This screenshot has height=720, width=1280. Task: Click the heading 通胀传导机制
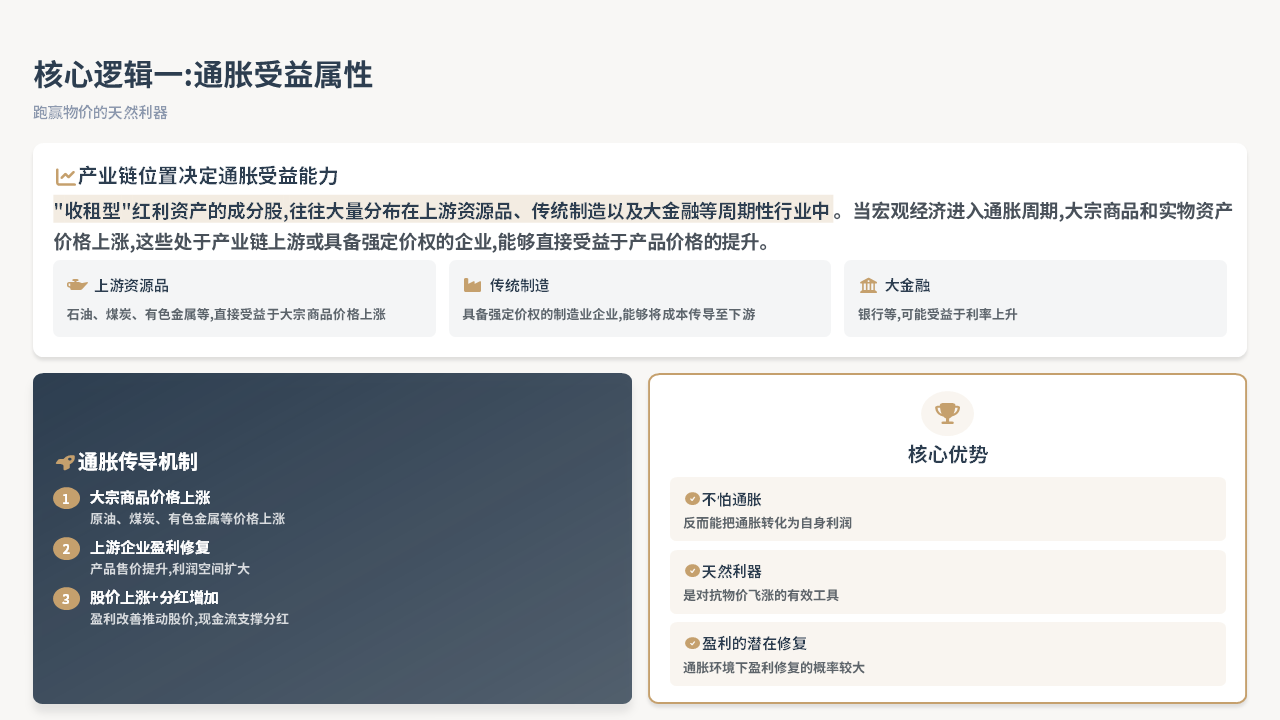tap(138, 462)
